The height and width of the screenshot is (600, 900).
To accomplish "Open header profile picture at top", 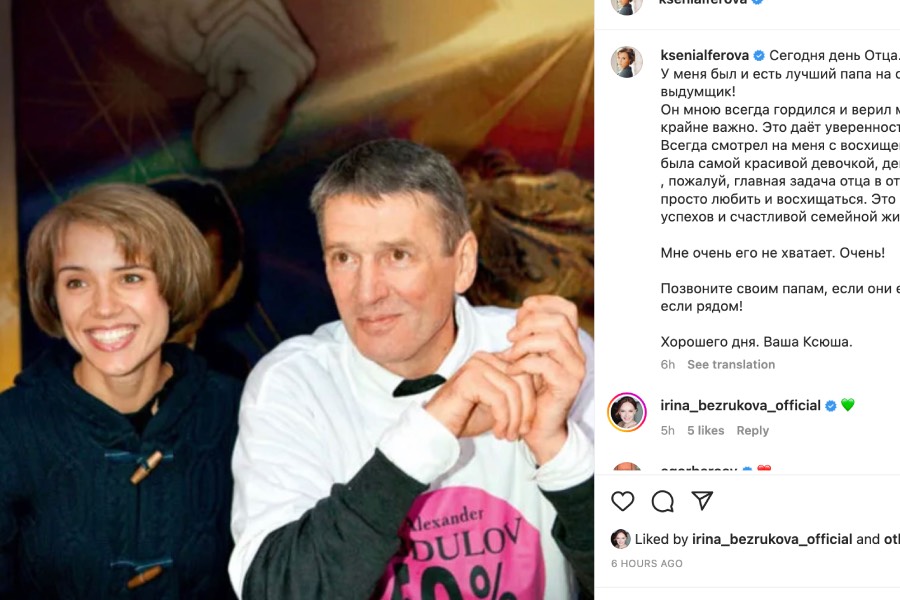I will pos(626,5).
